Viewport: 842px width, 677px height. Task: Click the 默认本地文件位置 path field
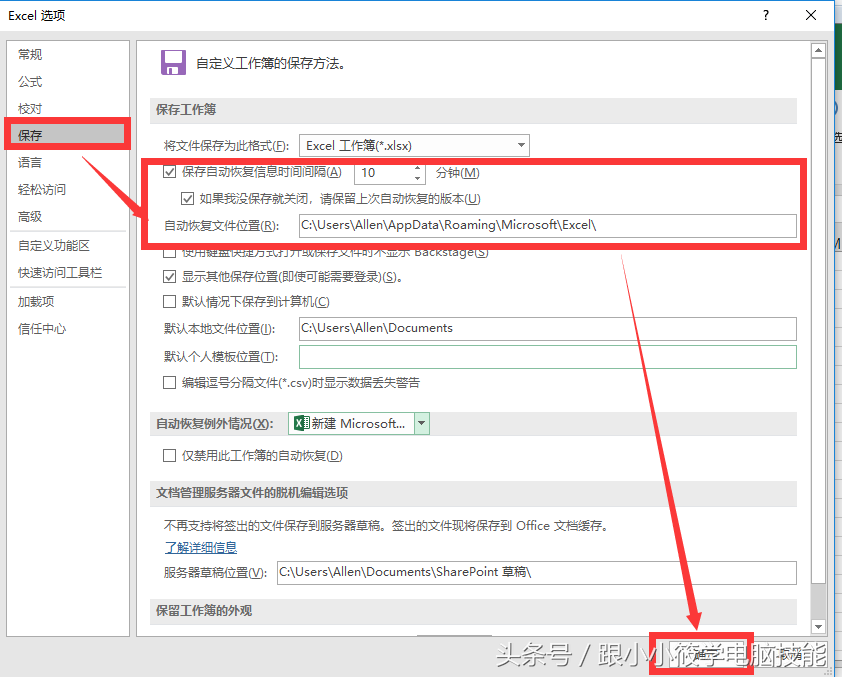point(548,329)
